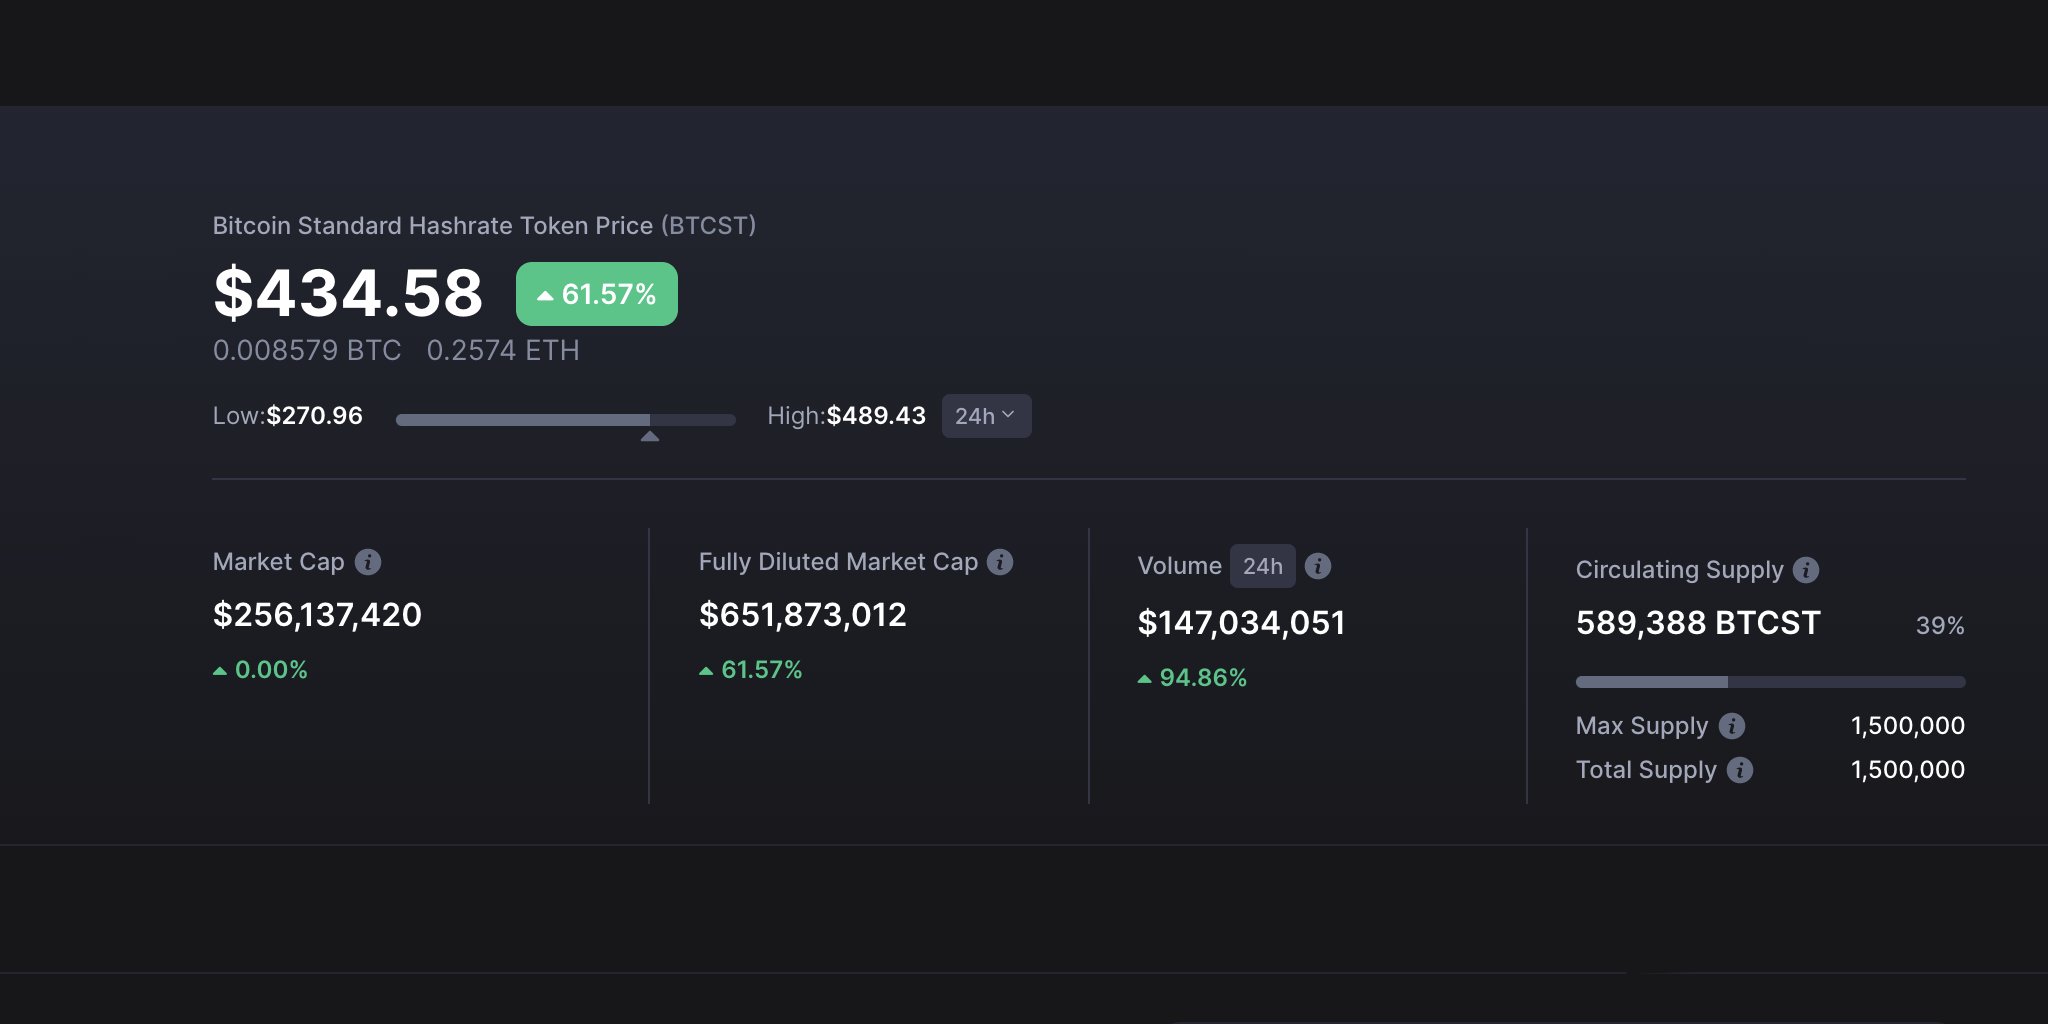This screenshot has height=1024, width=2048.
Task: Show Fully Diluted Market Cap info tooltip
Action: tap(1000, 562)
